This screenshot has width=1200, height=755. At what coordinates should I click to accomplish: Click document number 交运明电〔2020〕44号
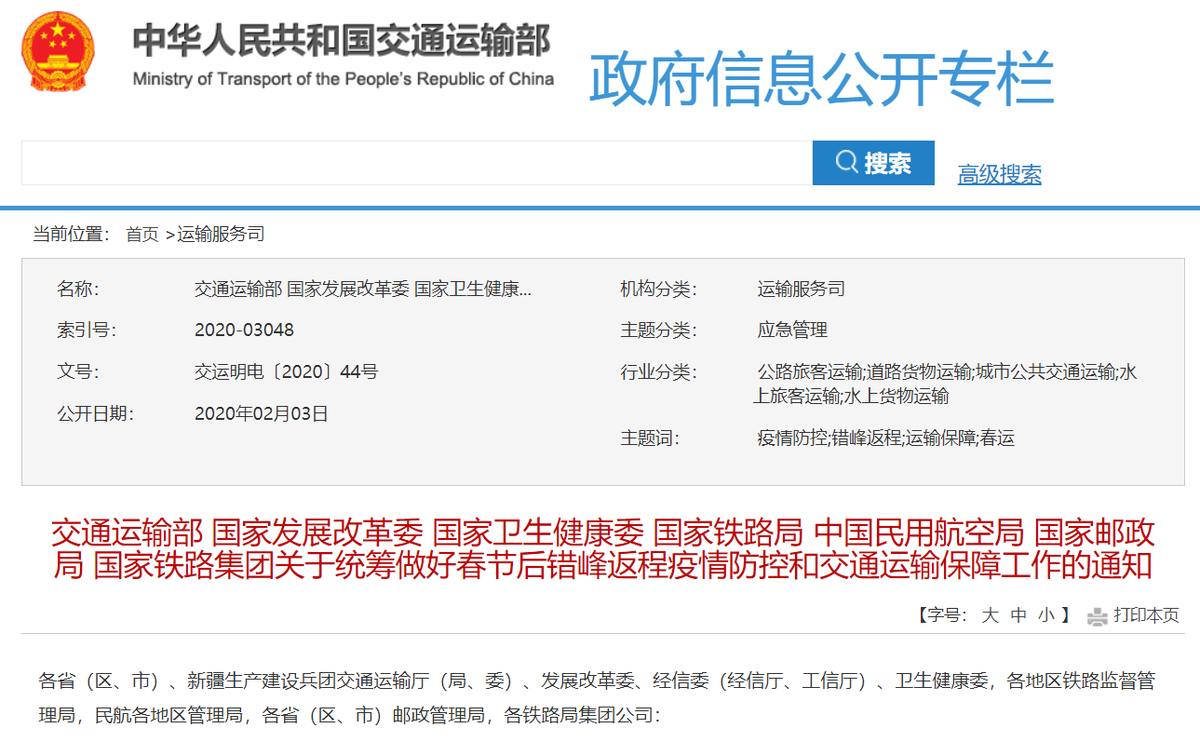[286, 372]
